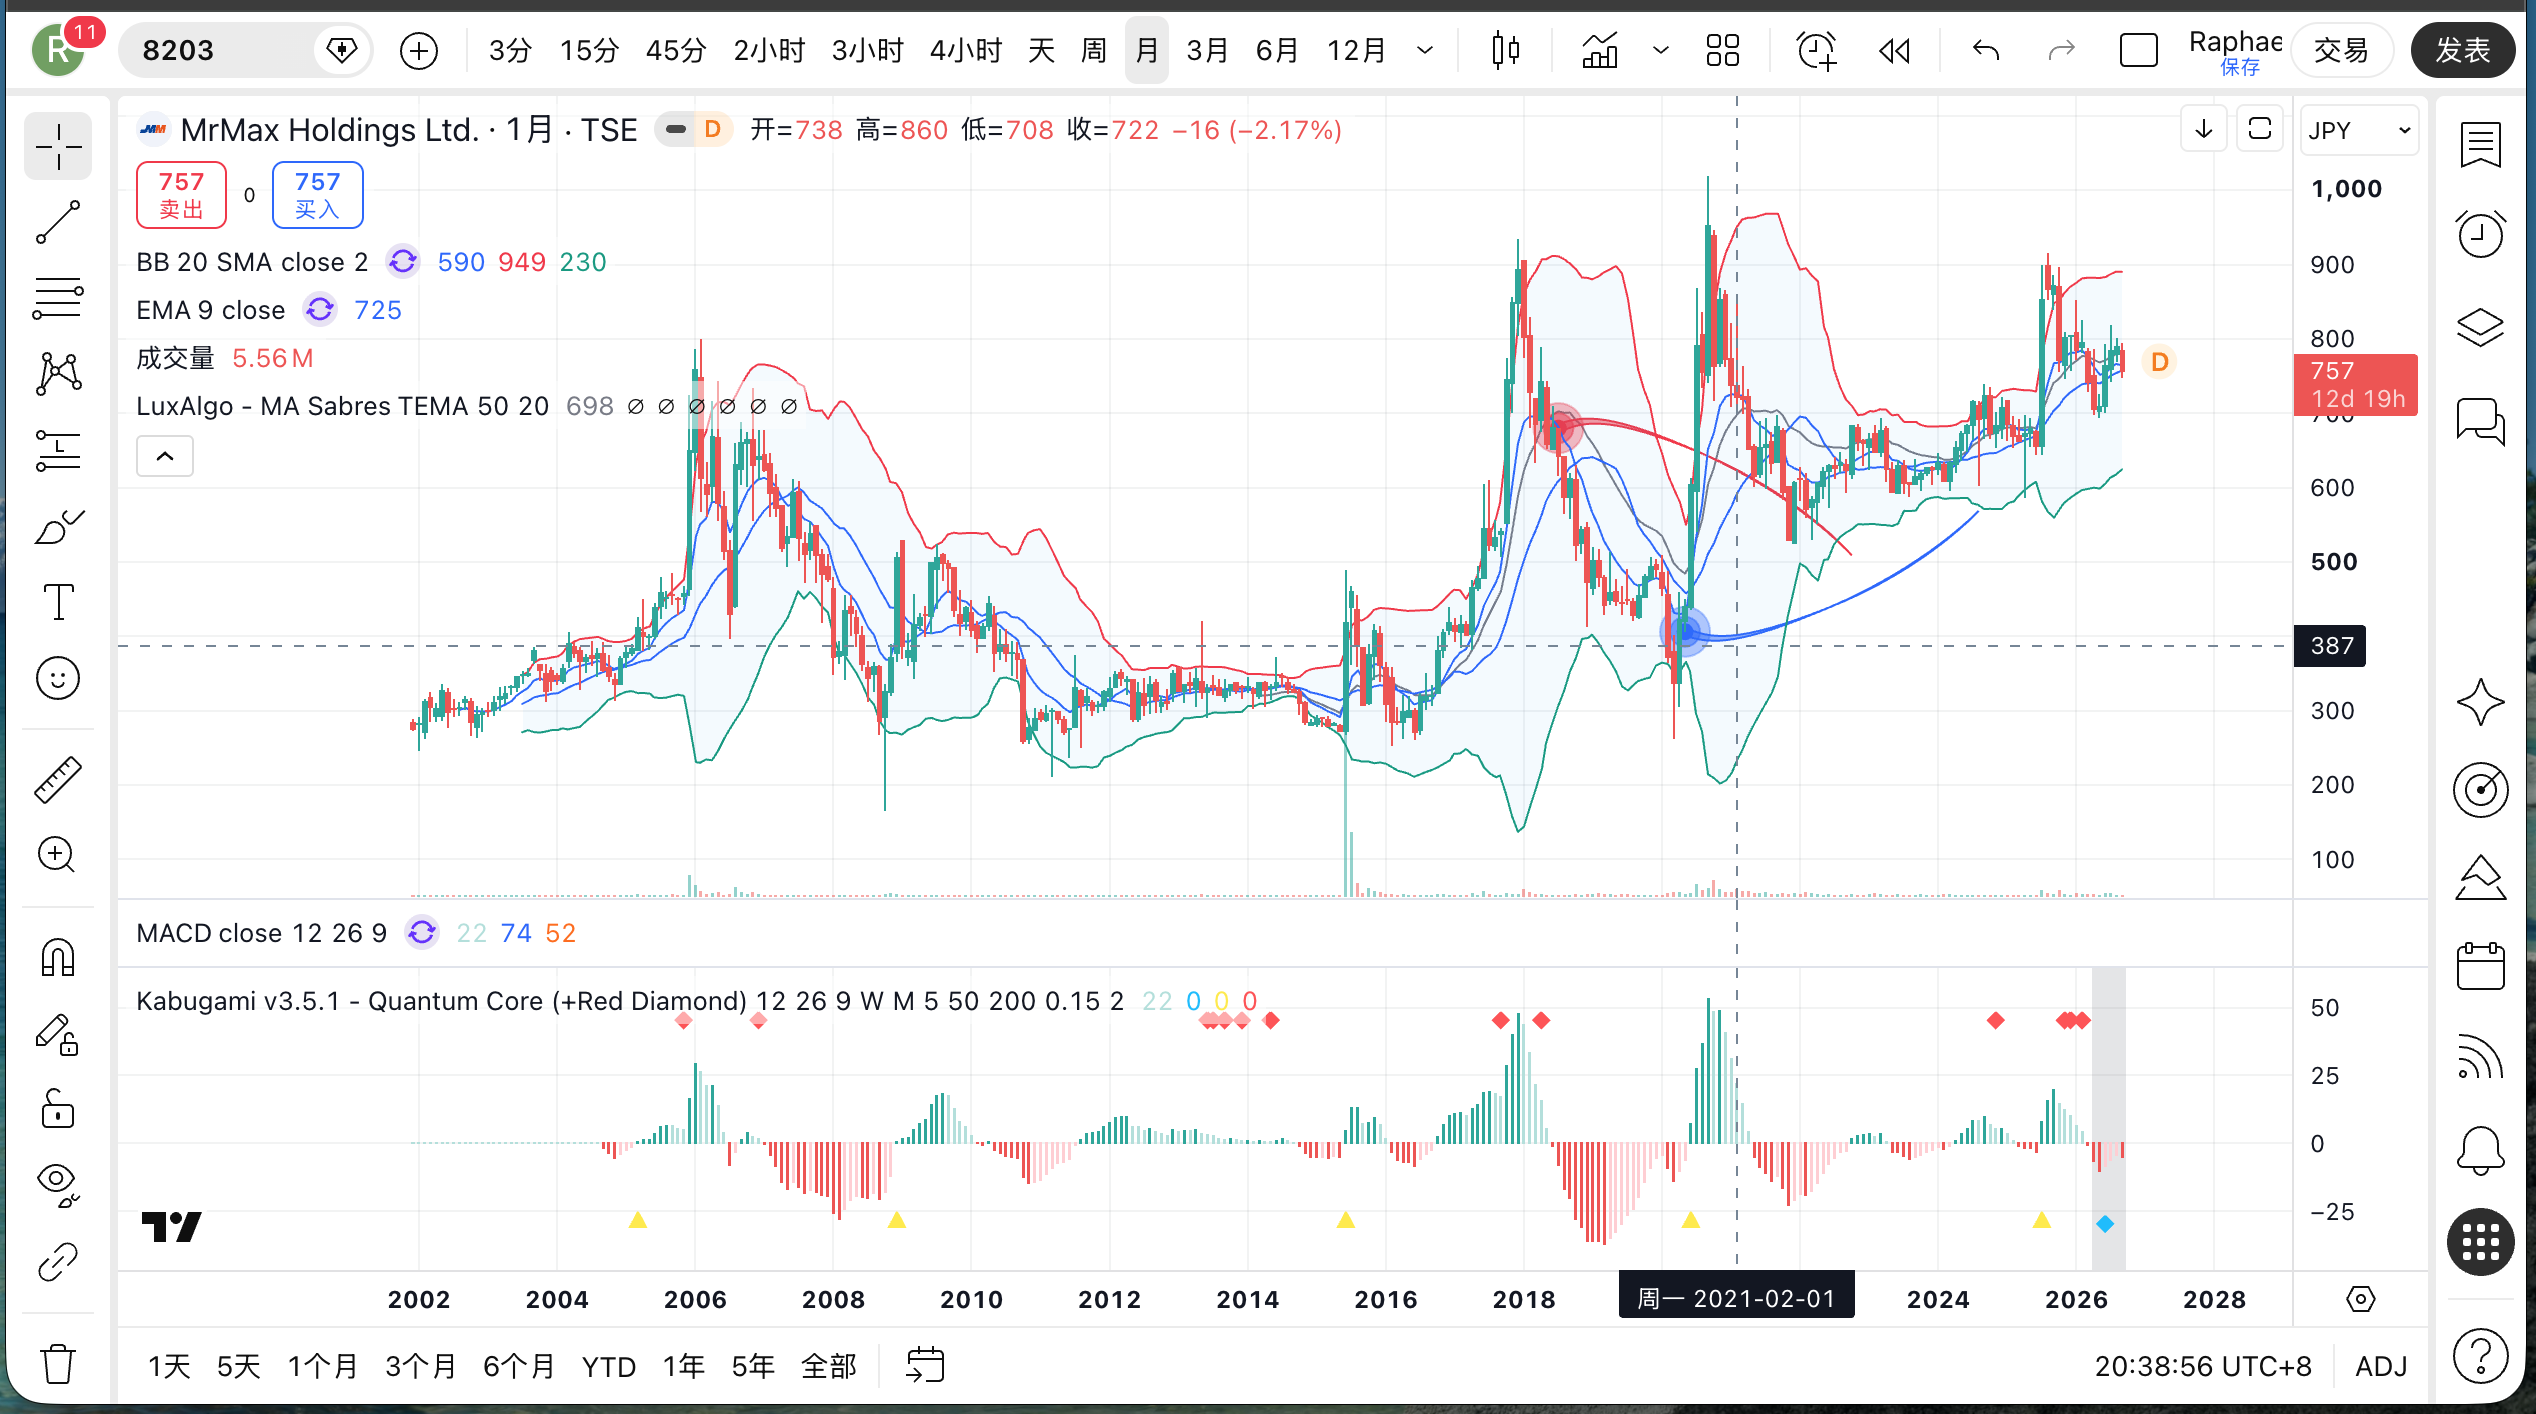
Task: Select the ruler measure tool
Action: [58, 779]
